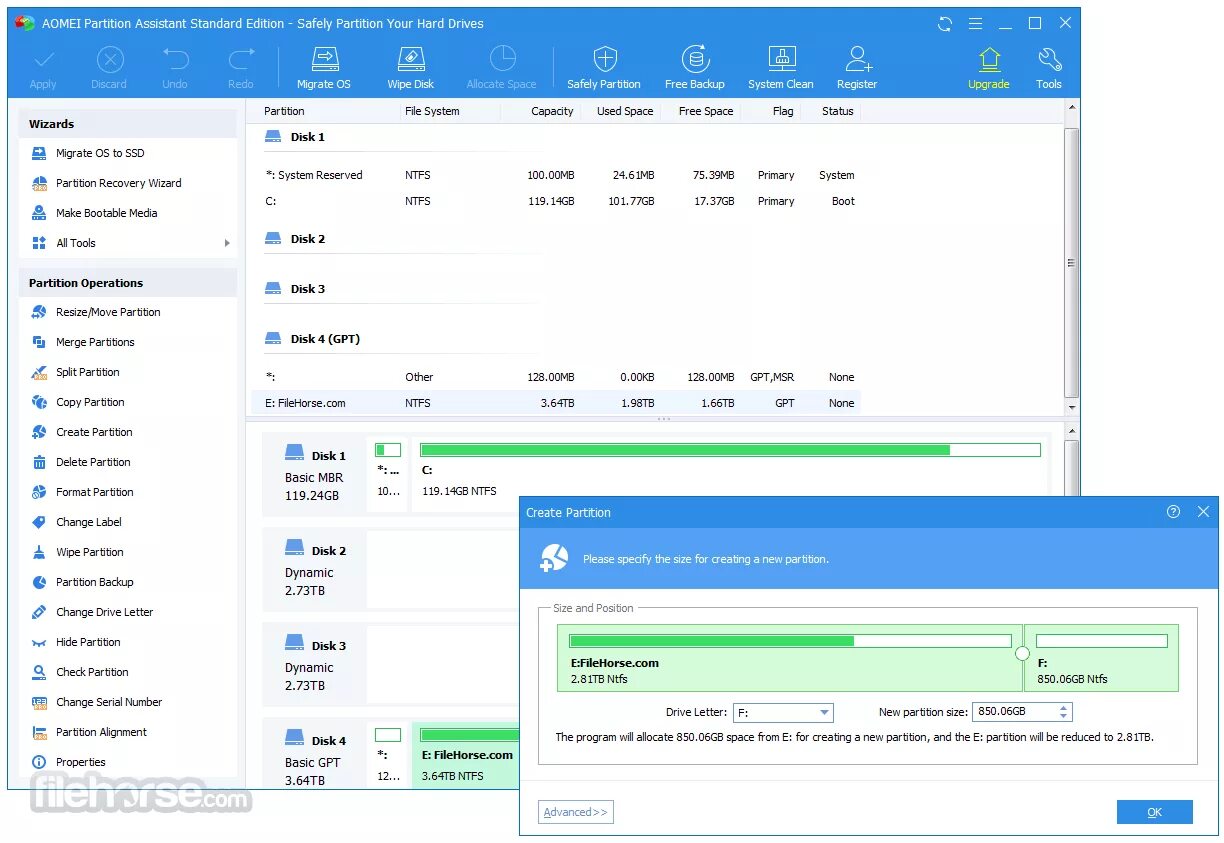1224x843 pixels.
Task: Click partition list vertical scrollbar
Action: pyautogui.click(x=1072, y=263)
